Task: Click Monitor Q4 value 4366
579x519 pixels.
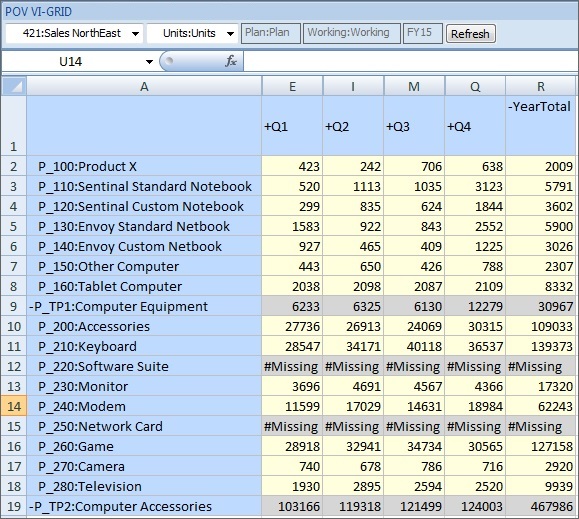Action: coord(475,386)
